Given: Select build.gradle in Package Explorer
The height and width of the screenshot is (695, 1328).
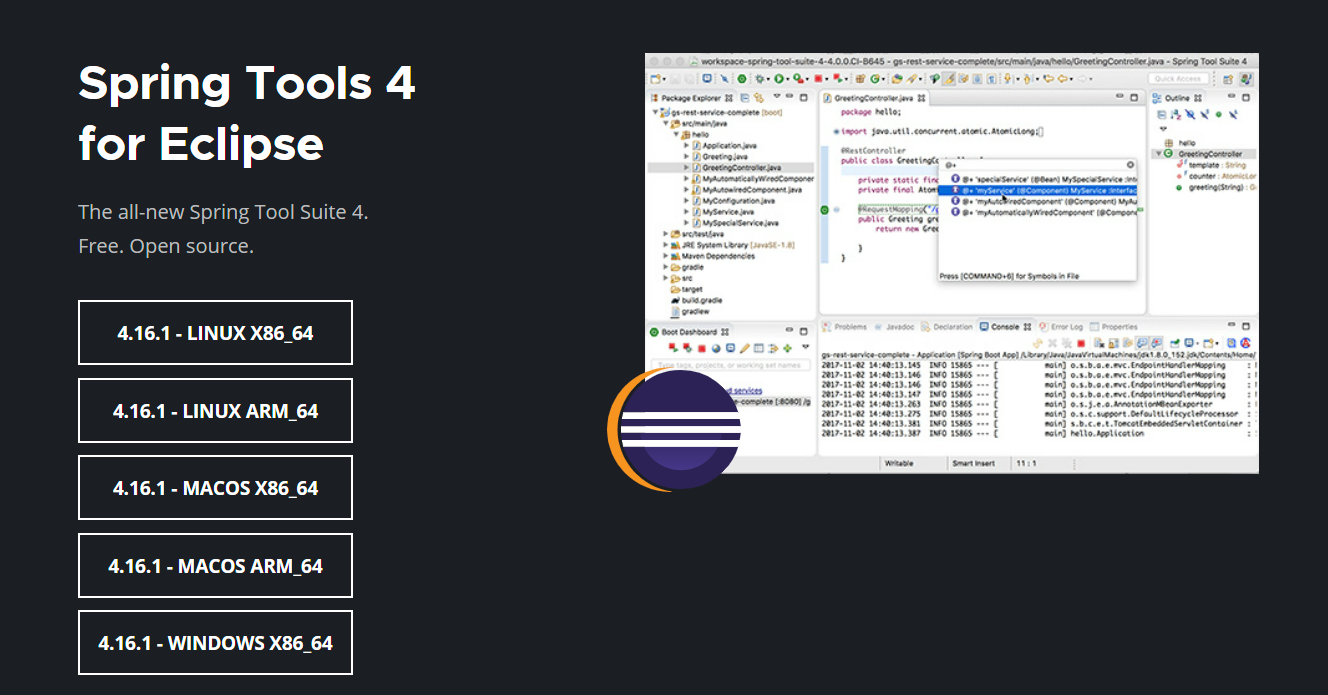Looking at the screenshot, I should pos(701,300).
